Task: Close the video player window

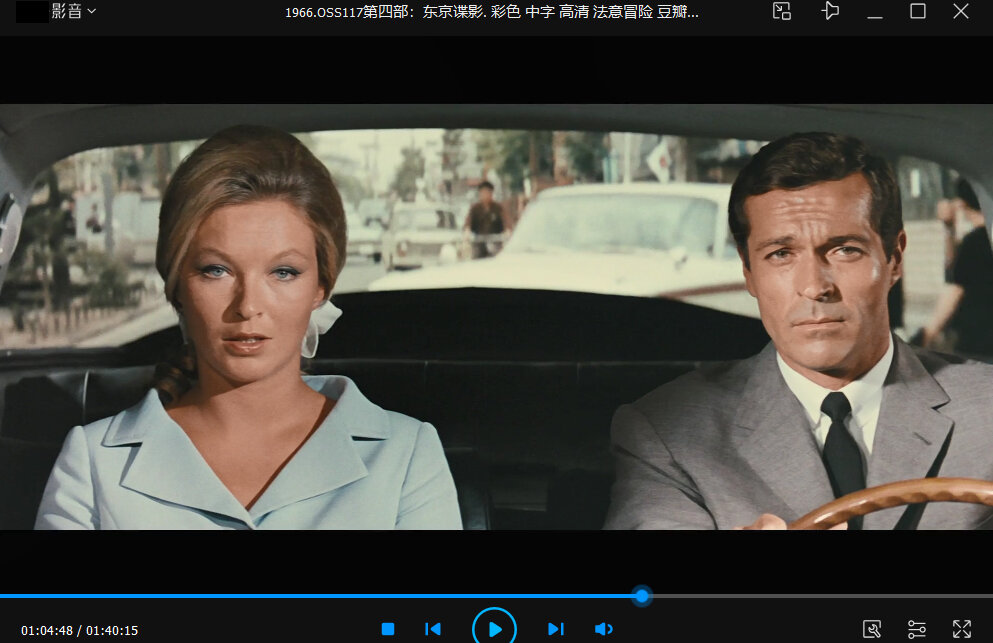Action: [961, 11]
